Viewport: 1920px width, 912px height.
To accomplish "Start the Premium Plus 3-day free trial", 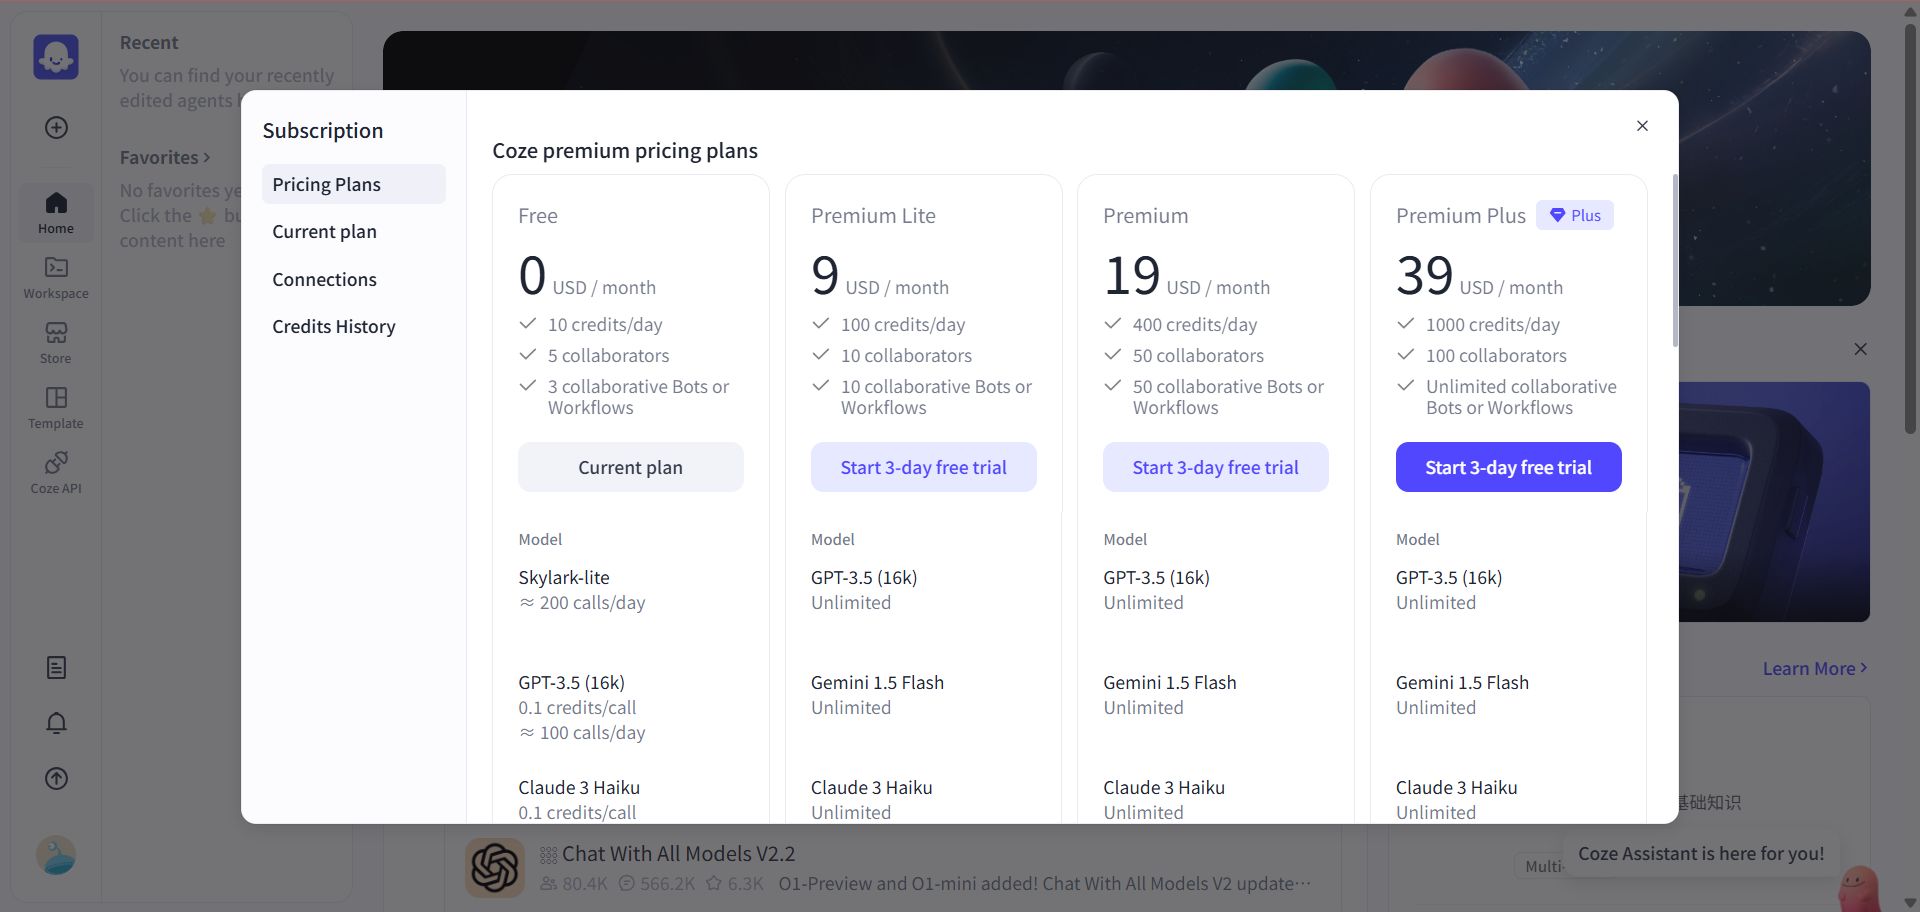I will (1508, 467).
